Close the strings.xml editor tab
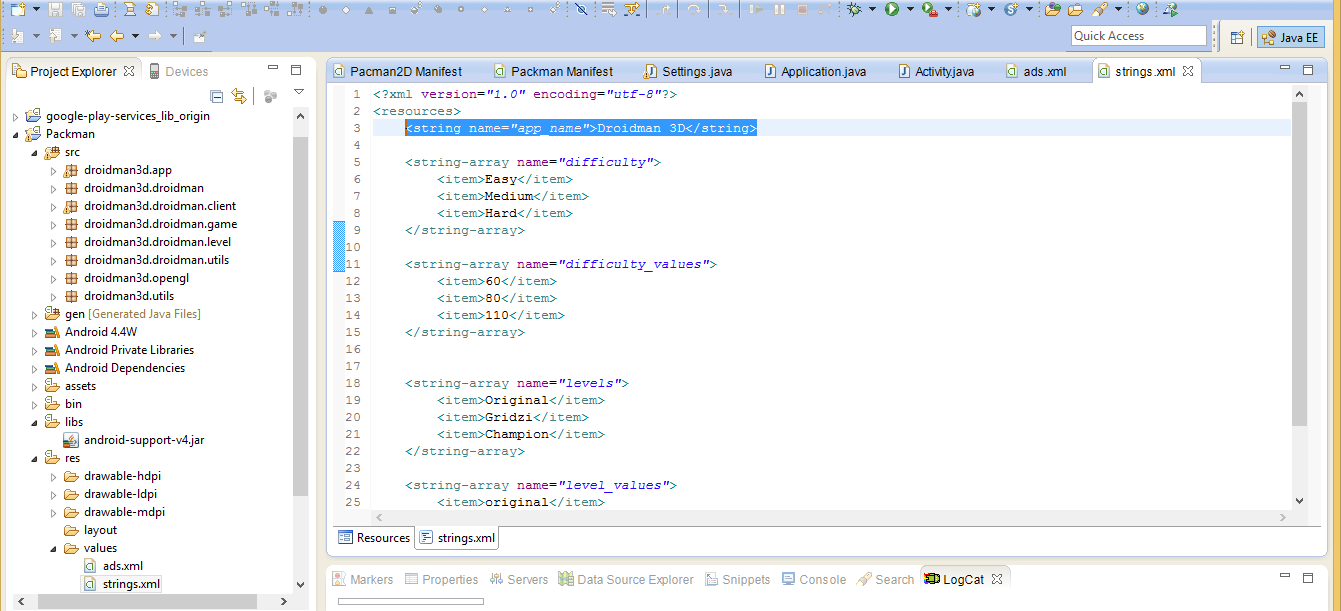Image resolution: width=1341 pixels, height=611 pixels. coord(1188,72)
